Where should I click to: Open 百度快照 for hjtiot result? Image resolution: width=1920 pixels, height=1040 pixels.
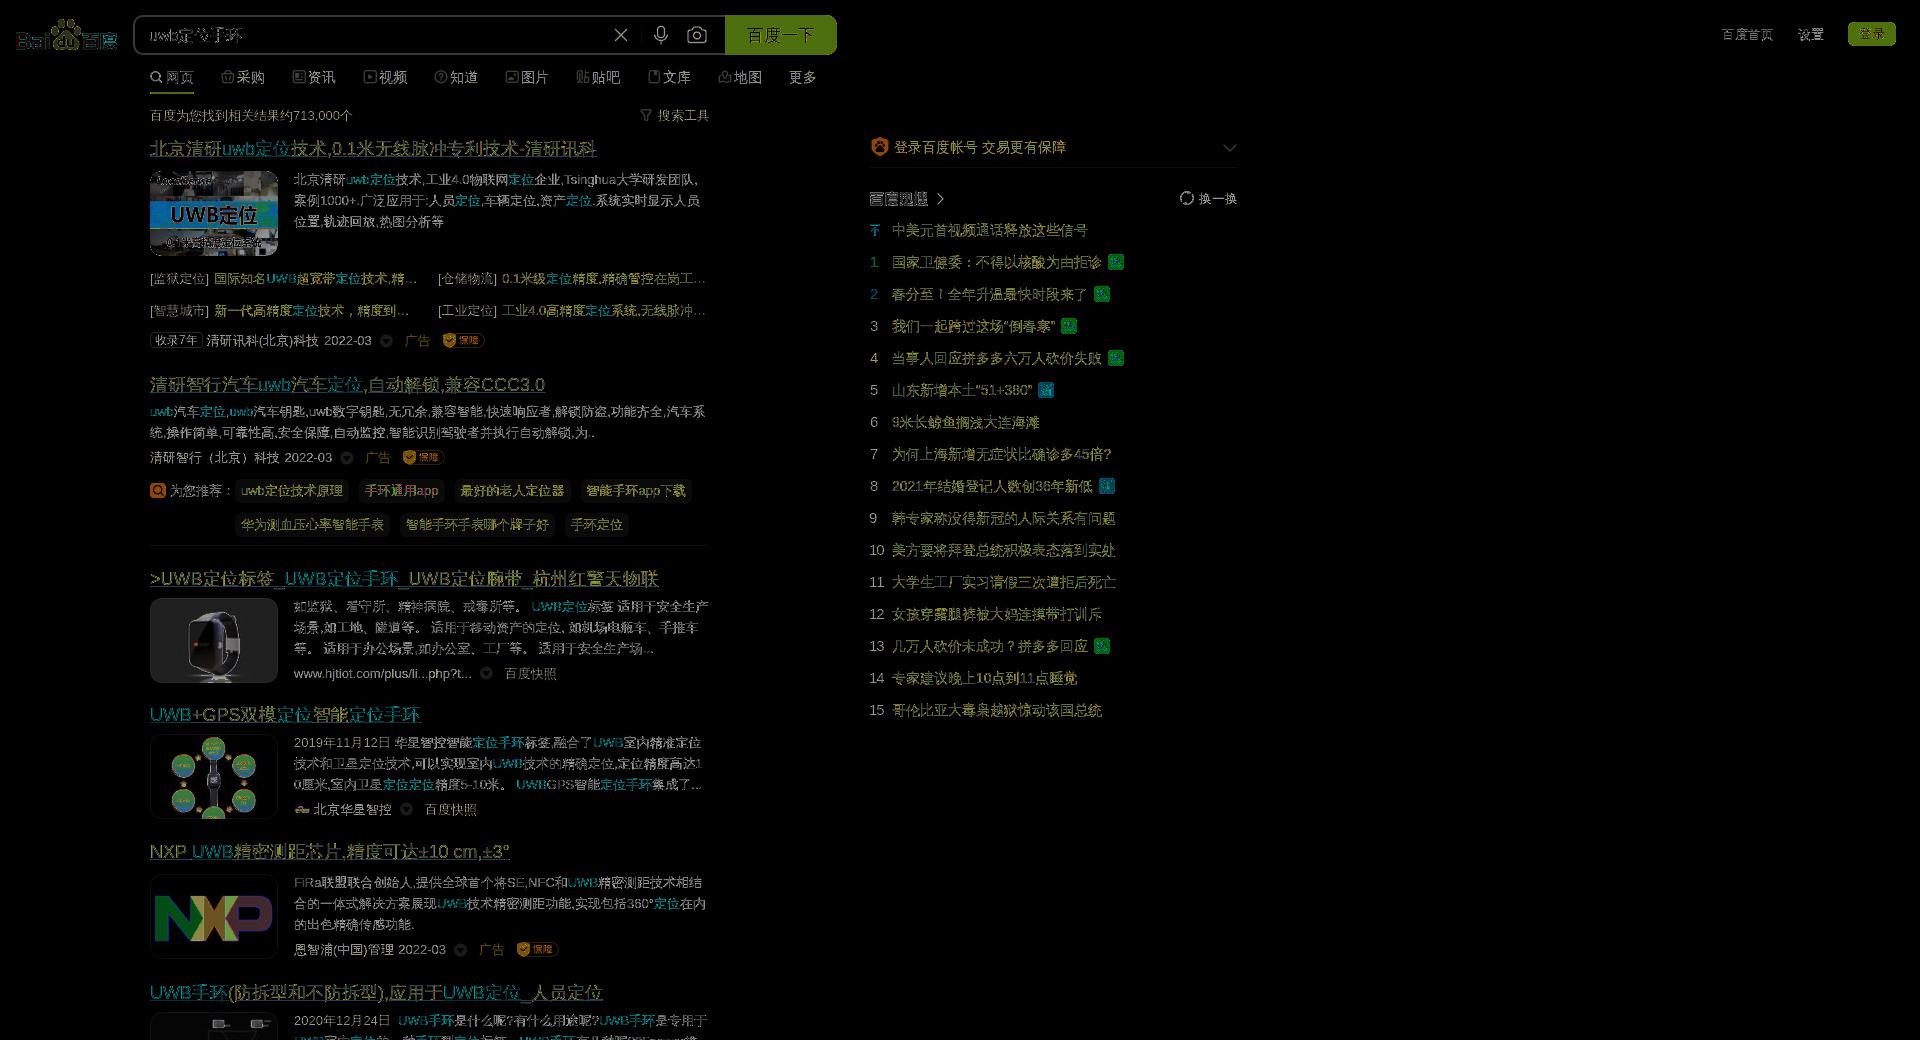[x=530, y=674]
